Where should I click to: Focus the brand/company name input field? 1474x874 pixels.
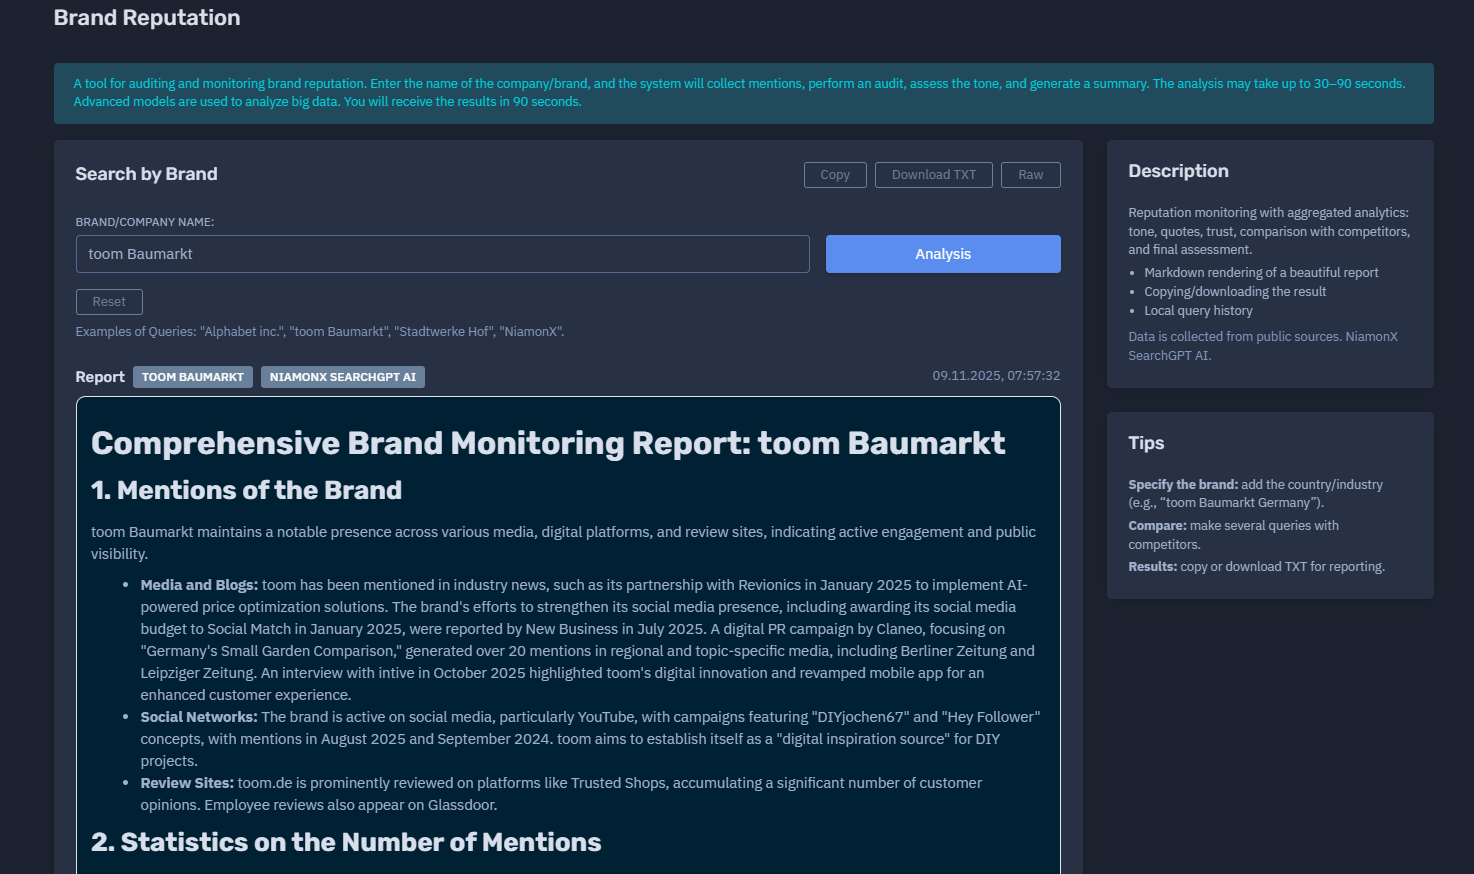(442, 254)
